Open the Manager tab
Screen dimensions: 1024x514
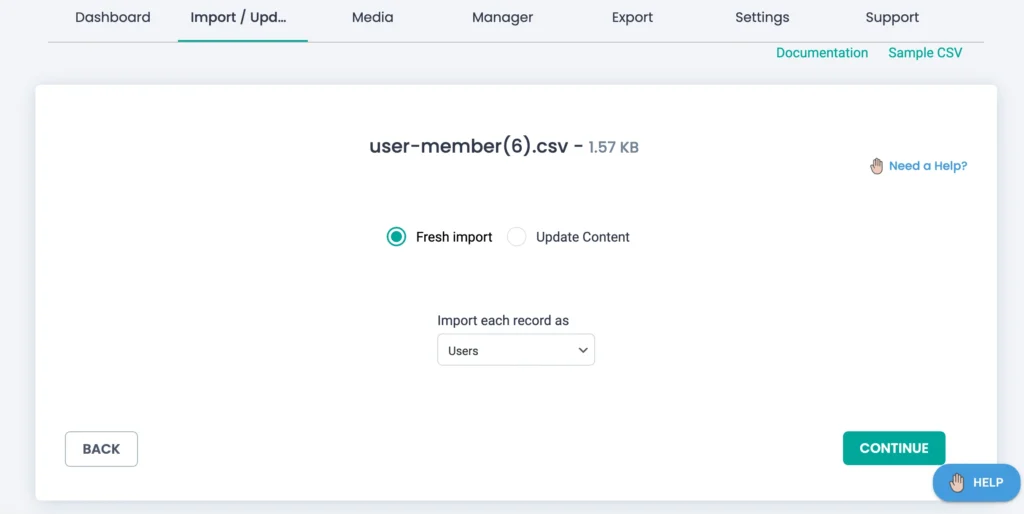tap(502, 17)
